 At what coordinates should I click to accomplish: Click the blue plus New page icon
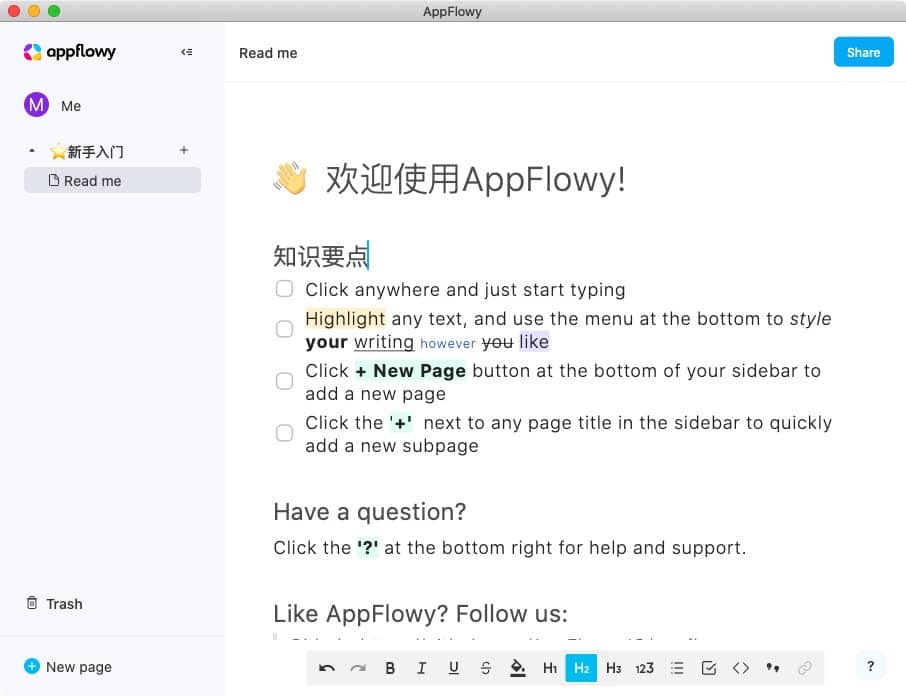coord(32,667)
